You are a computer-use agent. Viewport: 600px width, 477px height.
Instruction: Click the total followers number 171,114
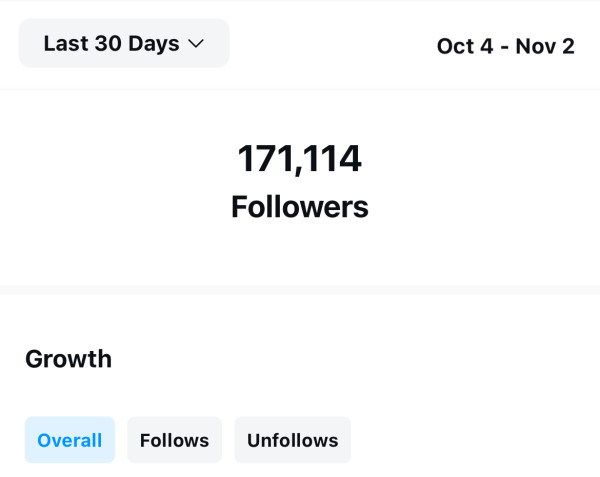click(x=299, y=158)
